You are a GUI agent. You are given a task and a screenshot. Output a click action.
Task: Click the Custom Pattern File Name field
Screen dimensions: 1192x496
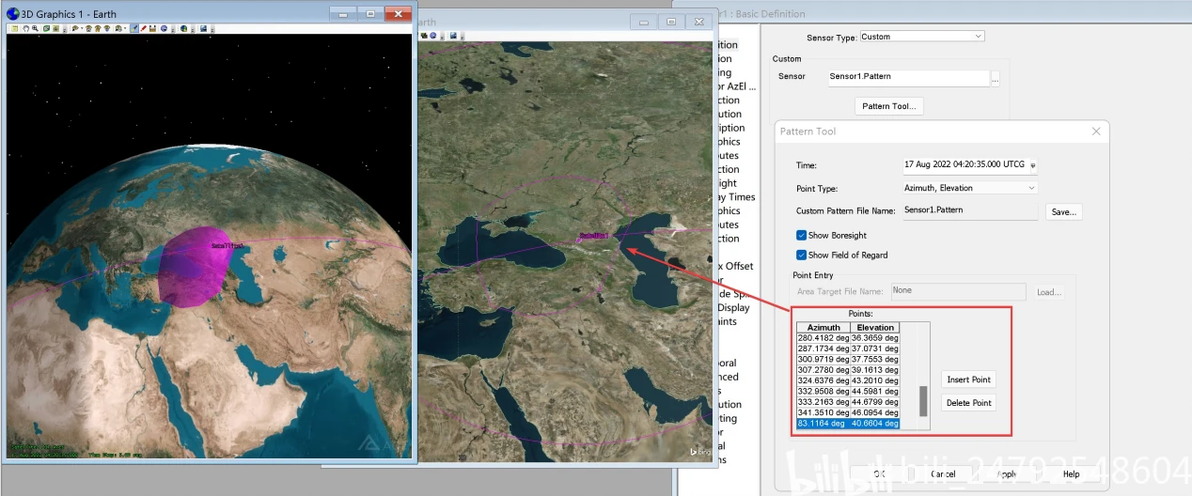969,212
